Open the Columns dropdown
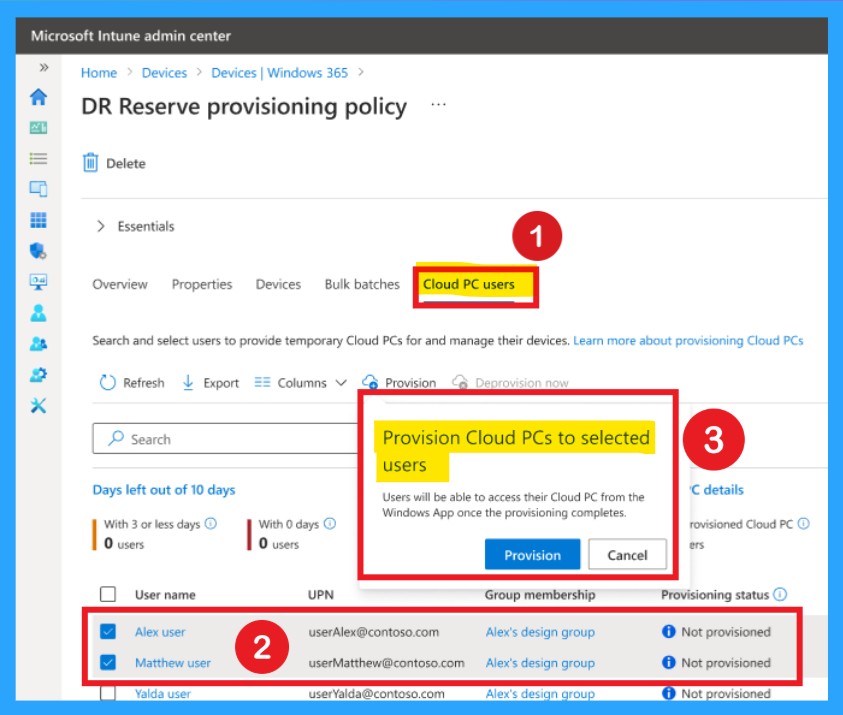This screenshot has height=715, width=843. pyautogui.click(x=301, y=383)
